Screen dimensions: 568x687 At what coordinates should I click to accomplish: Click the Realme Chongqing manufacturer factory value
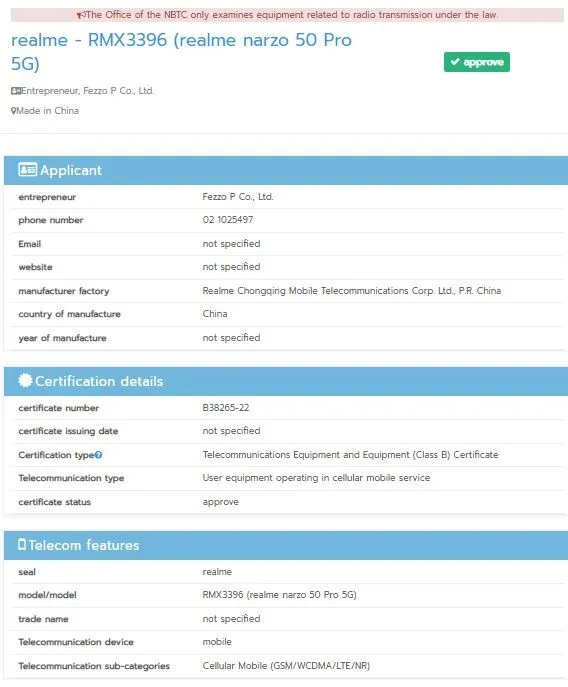351,291
